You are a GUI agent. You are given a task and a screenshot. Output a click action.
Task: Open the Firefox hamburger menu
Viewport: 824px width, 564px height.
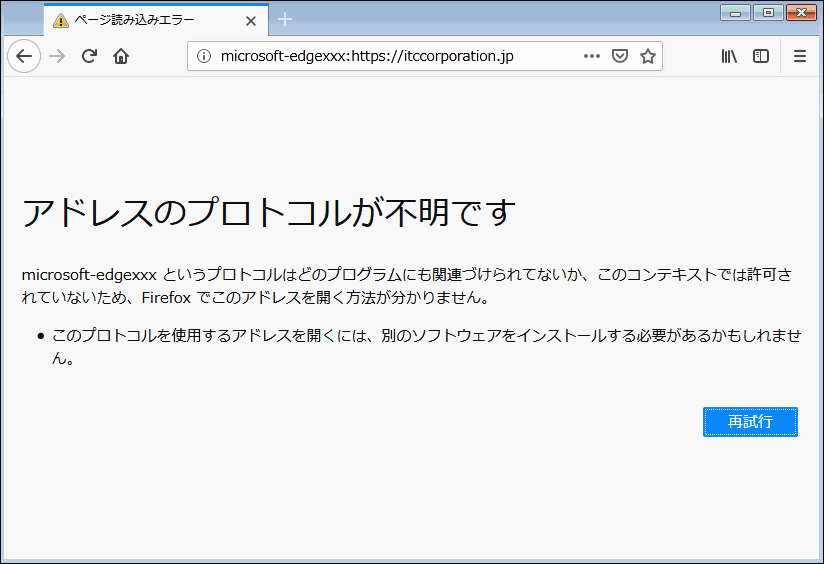coord(800,56)
